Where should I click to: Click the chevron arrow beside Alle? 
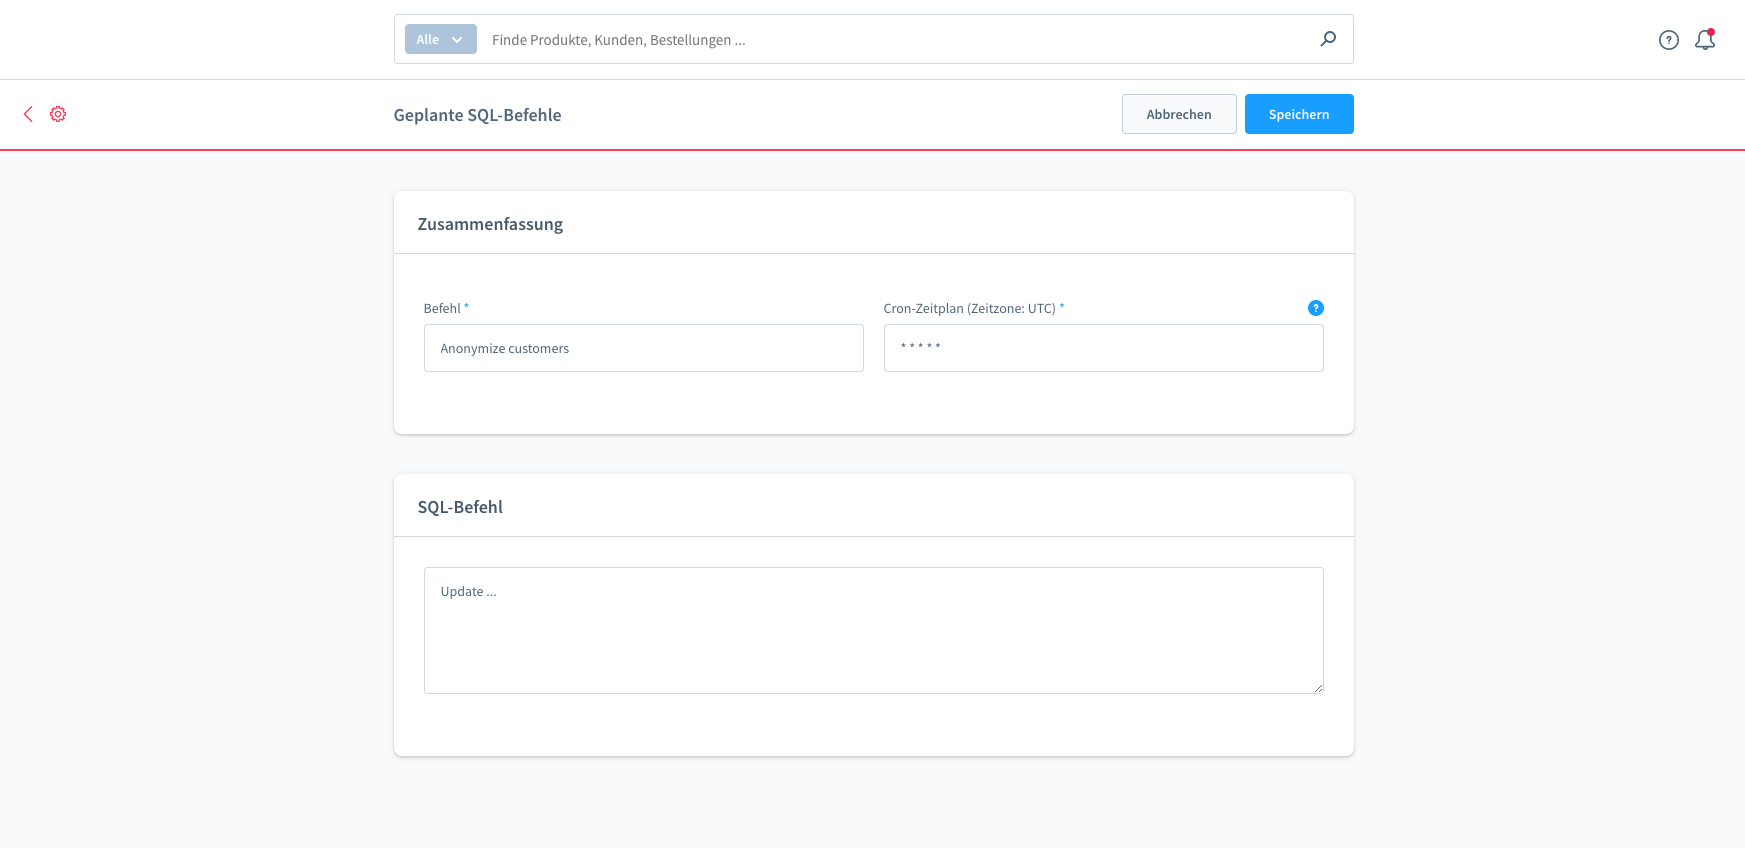coord(457,40)
